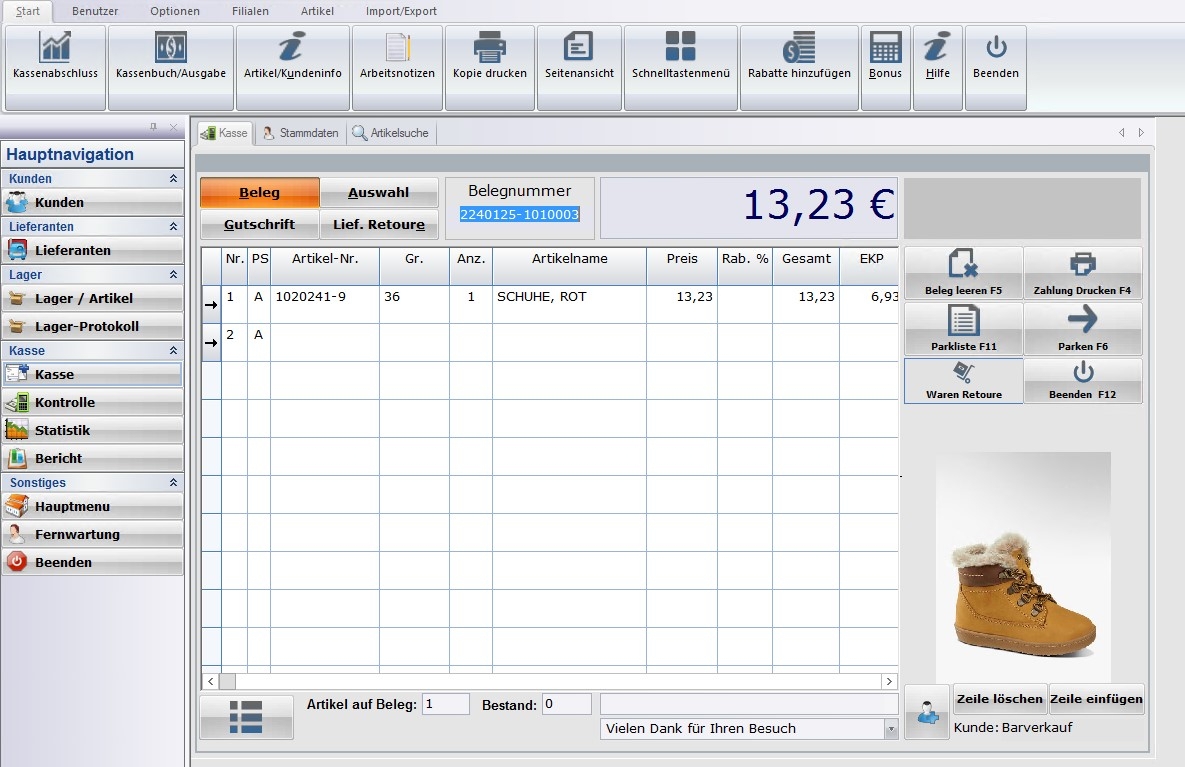1185x767 pixels.
Task: Click Rabatte hinzufügen
Action: pyautogui.click(x=799, y=67)
